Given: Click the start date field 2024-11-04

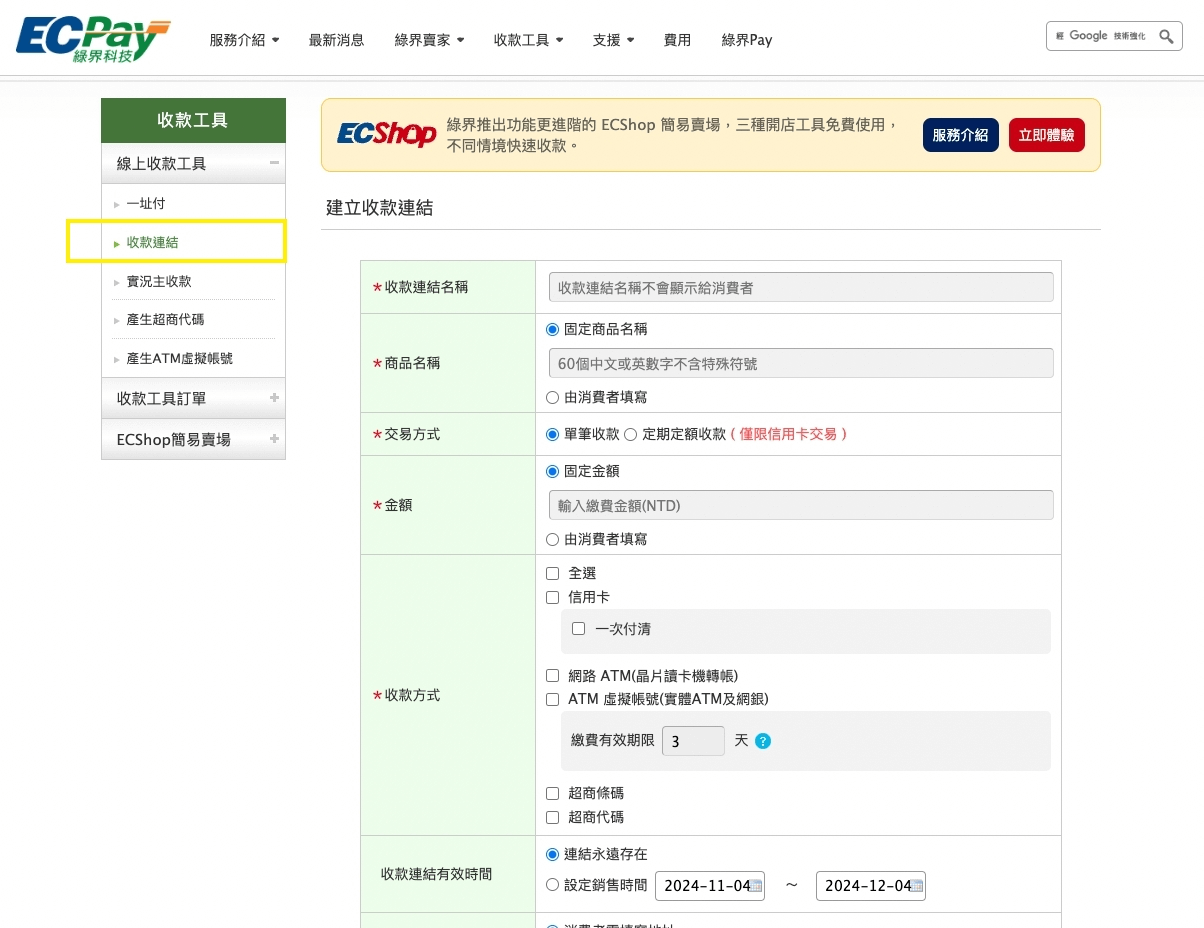Looking at the screenshot, I should tap(709, 886).
